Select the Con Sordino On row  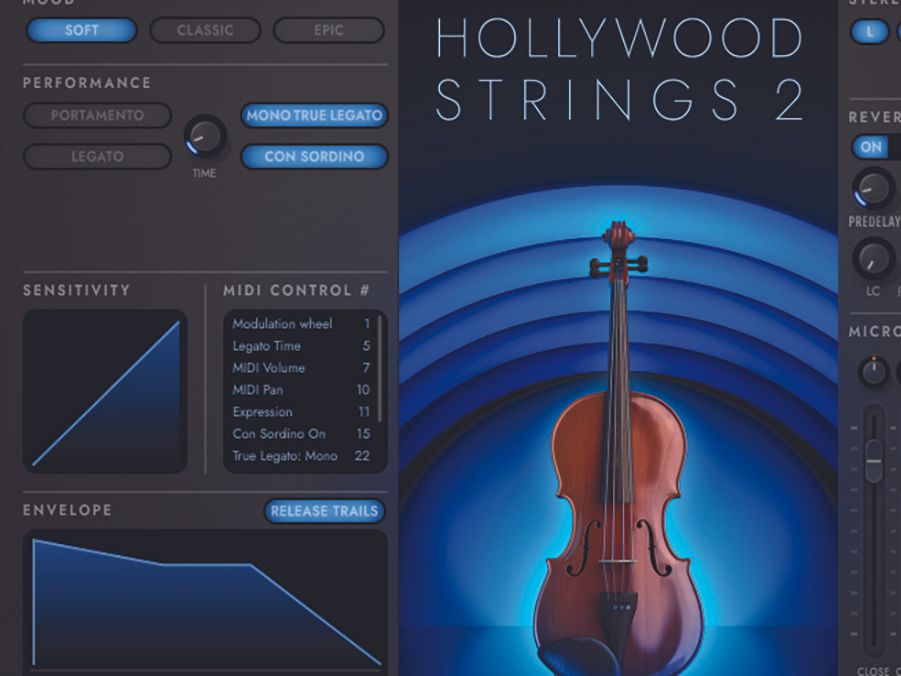tap(301, 433)
